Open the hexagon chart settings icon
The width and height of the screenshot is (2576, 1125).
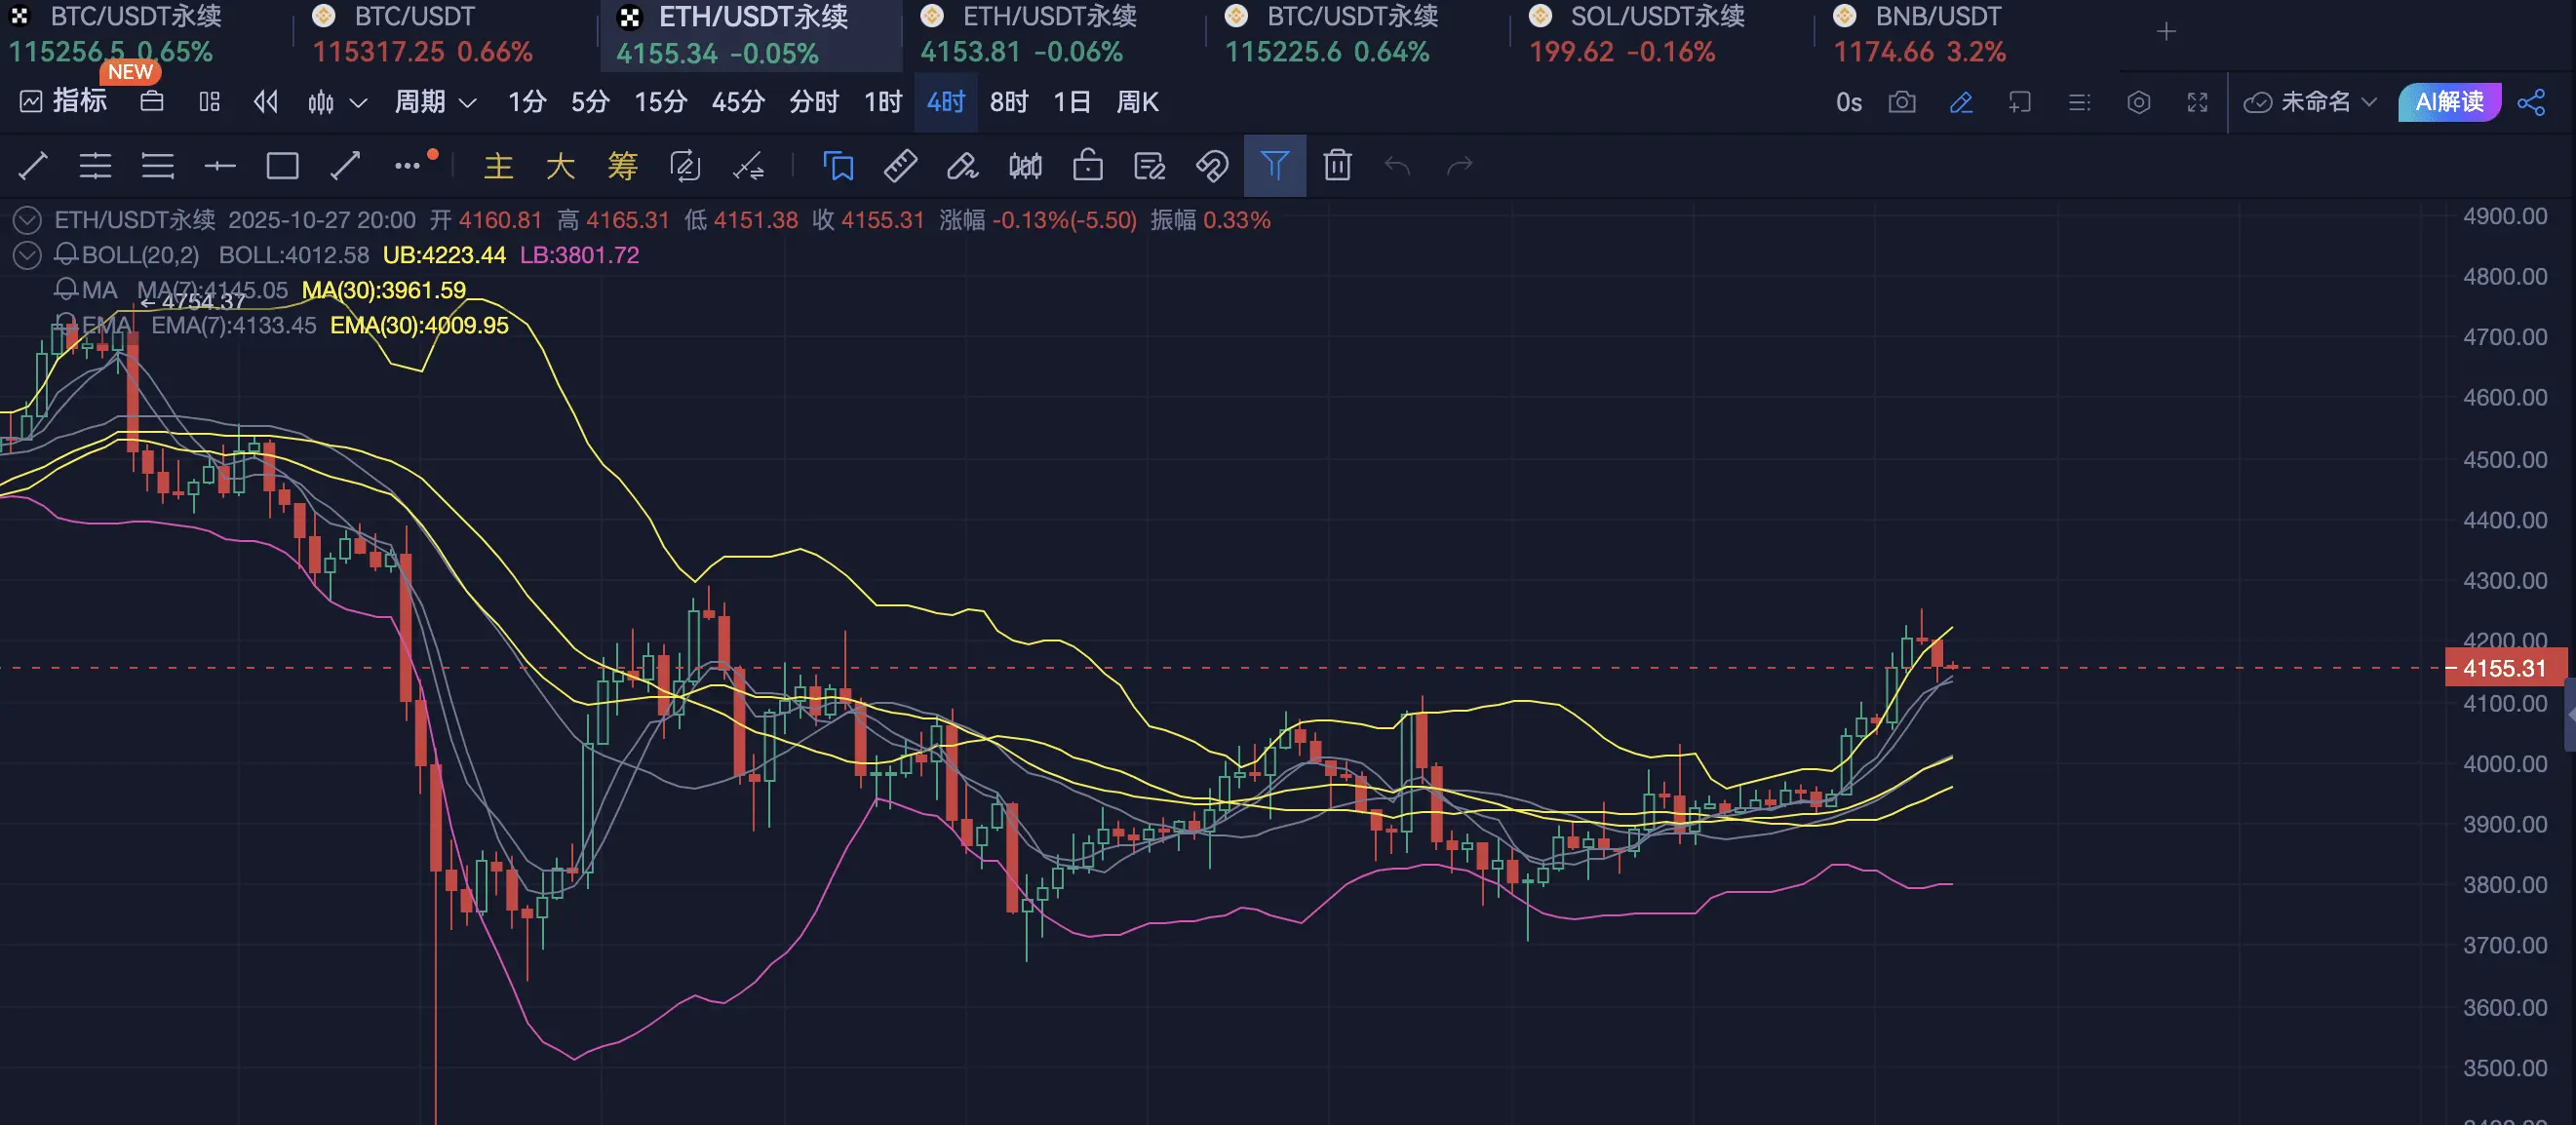(x=2138, y=102)
